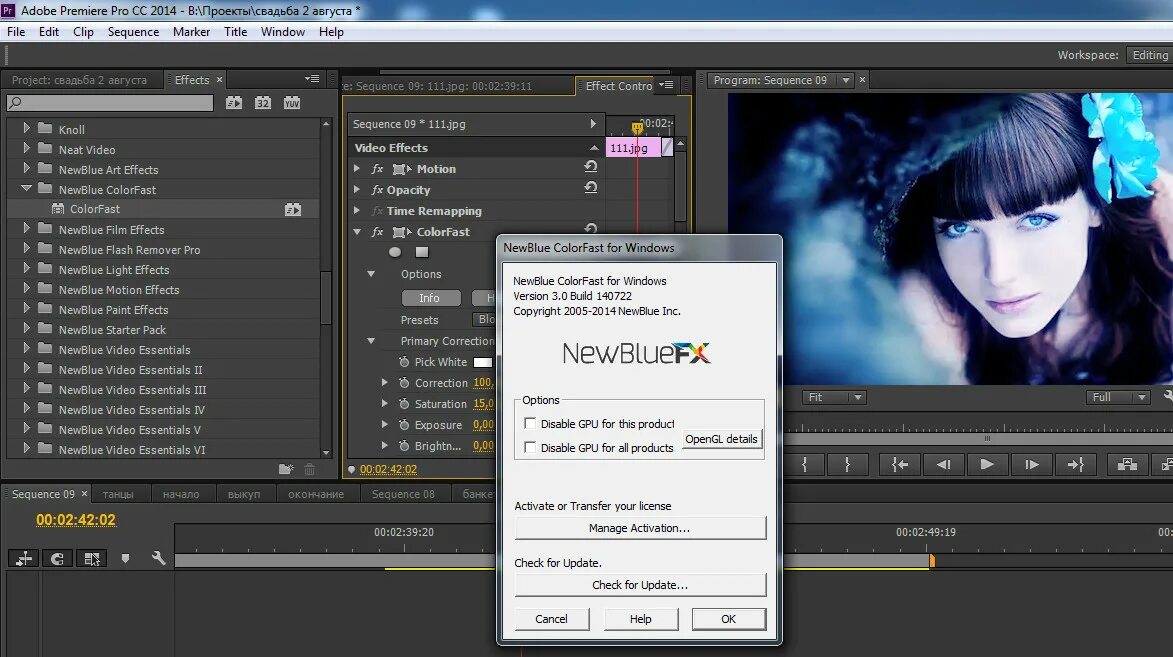Screen dimensions: 1173x657
Task: Open the Fit zoom level dropdown
Action: click(835, 397)
